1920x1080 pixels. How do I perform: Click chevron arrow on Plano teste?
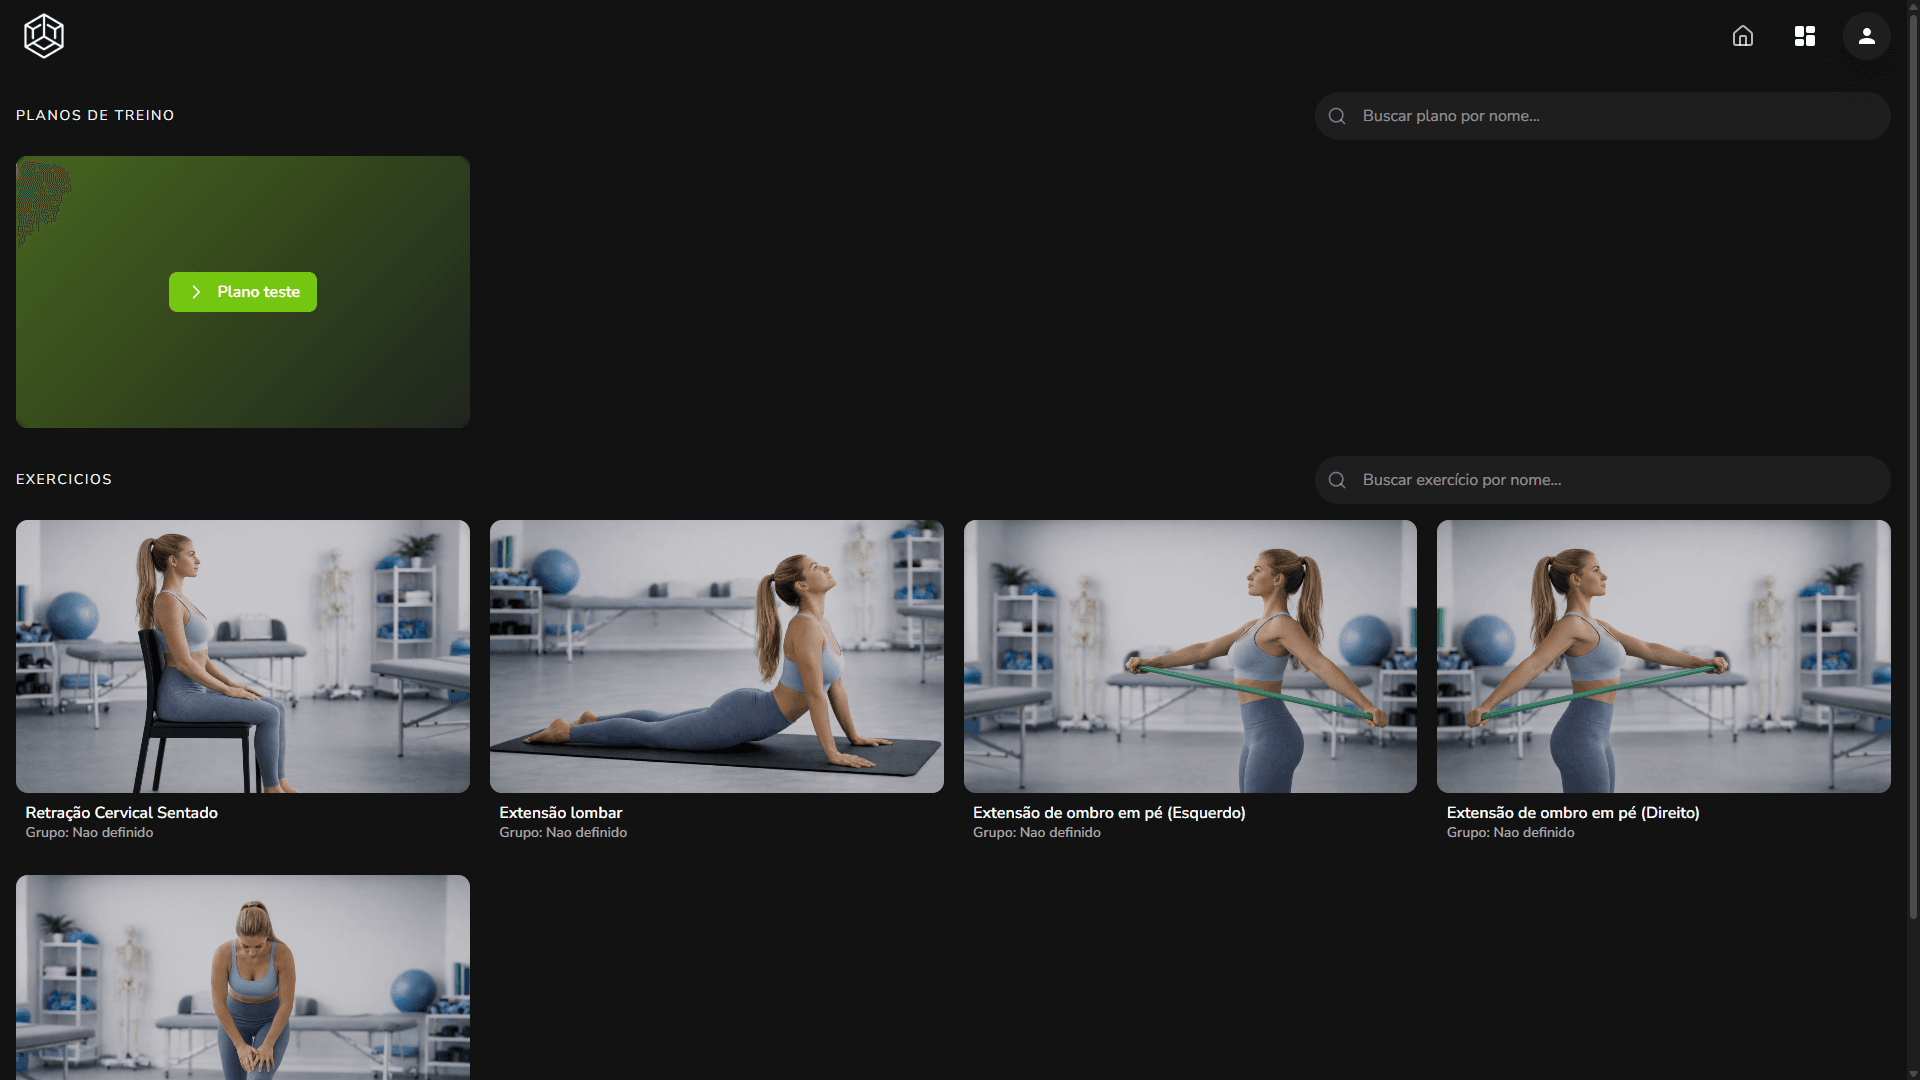click(196, 292)
